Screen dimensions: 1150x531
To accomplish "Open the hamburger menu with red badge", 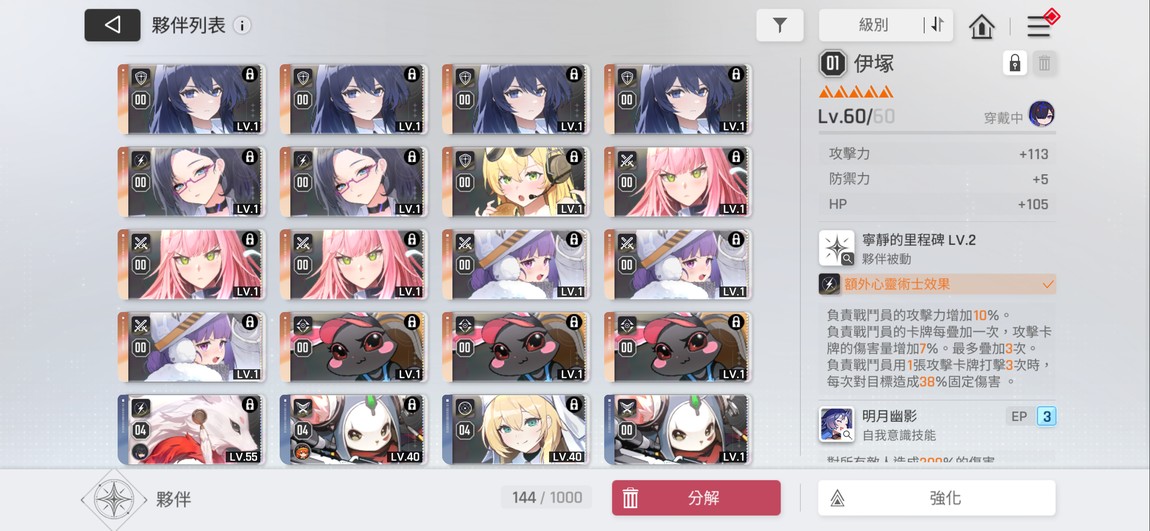I will [x=1039, y=26].
